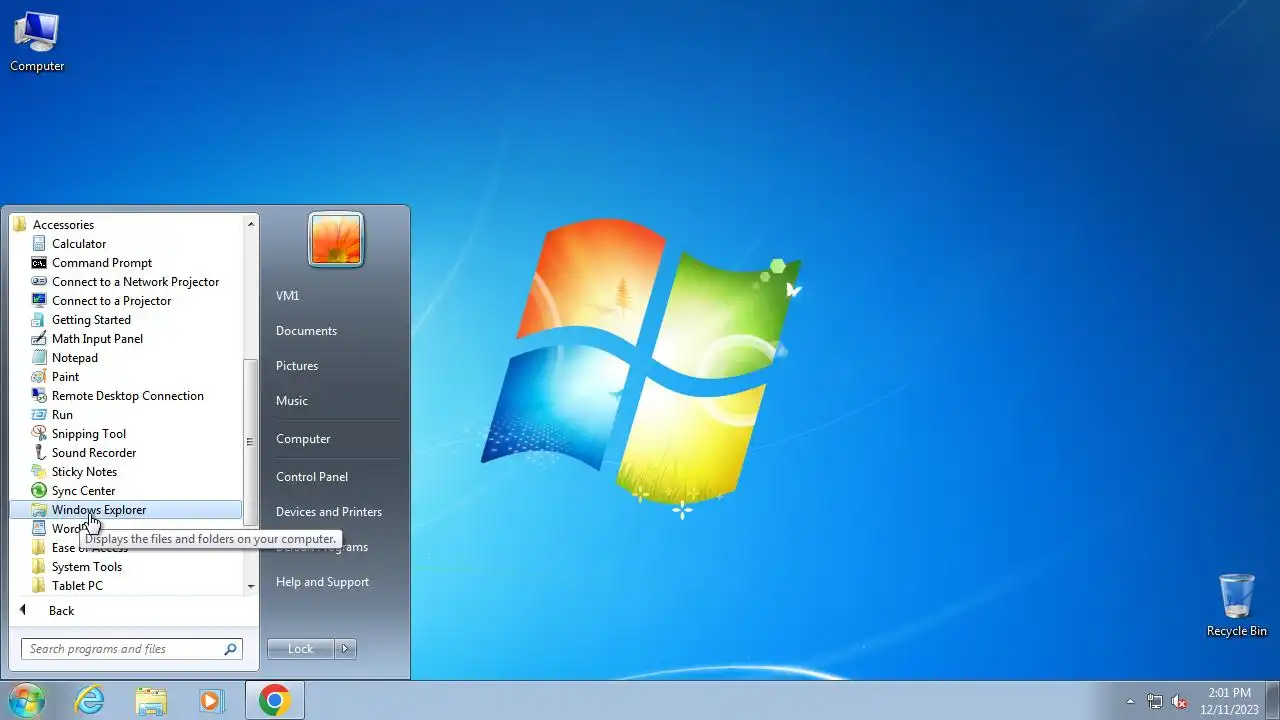Click the Start orb button

[26, 700]
